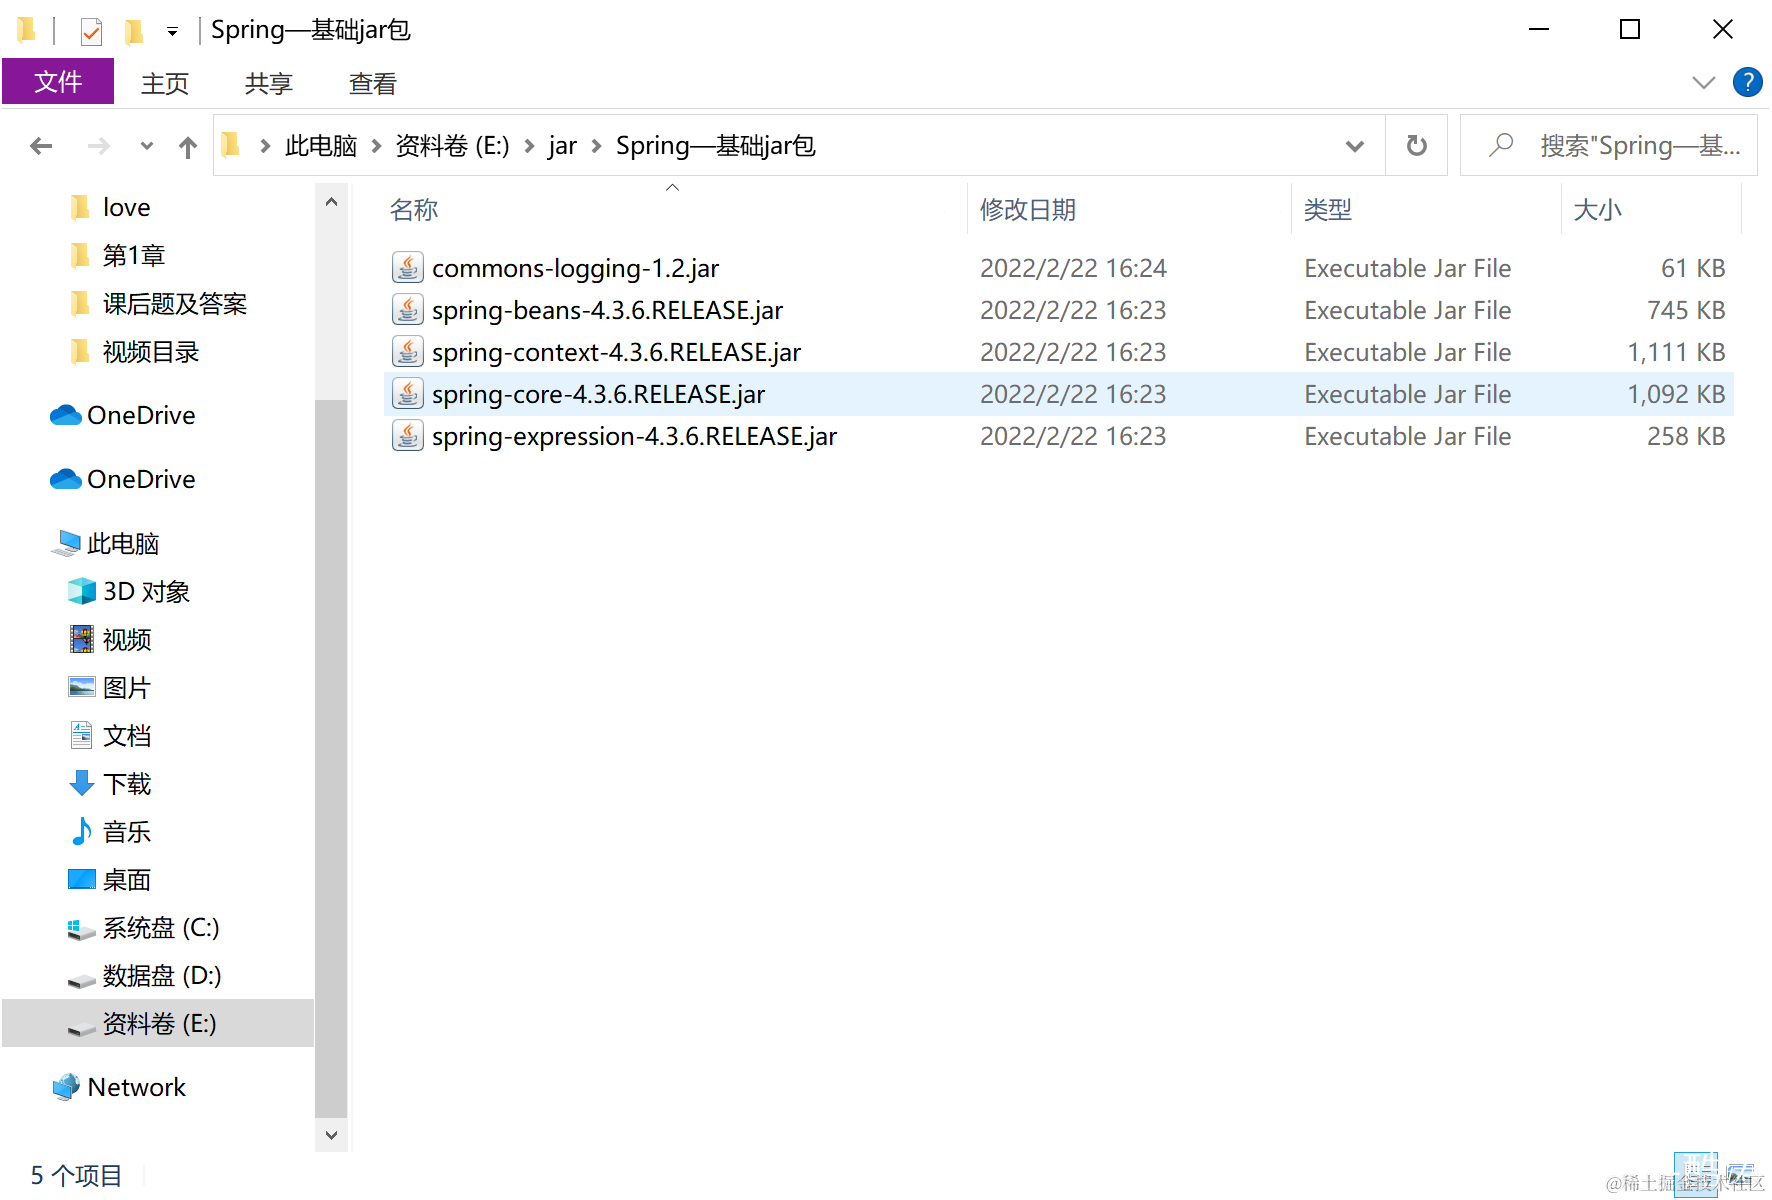
Task: Open the 第1章 folder in navigation pane
Action: pos(134,256)
